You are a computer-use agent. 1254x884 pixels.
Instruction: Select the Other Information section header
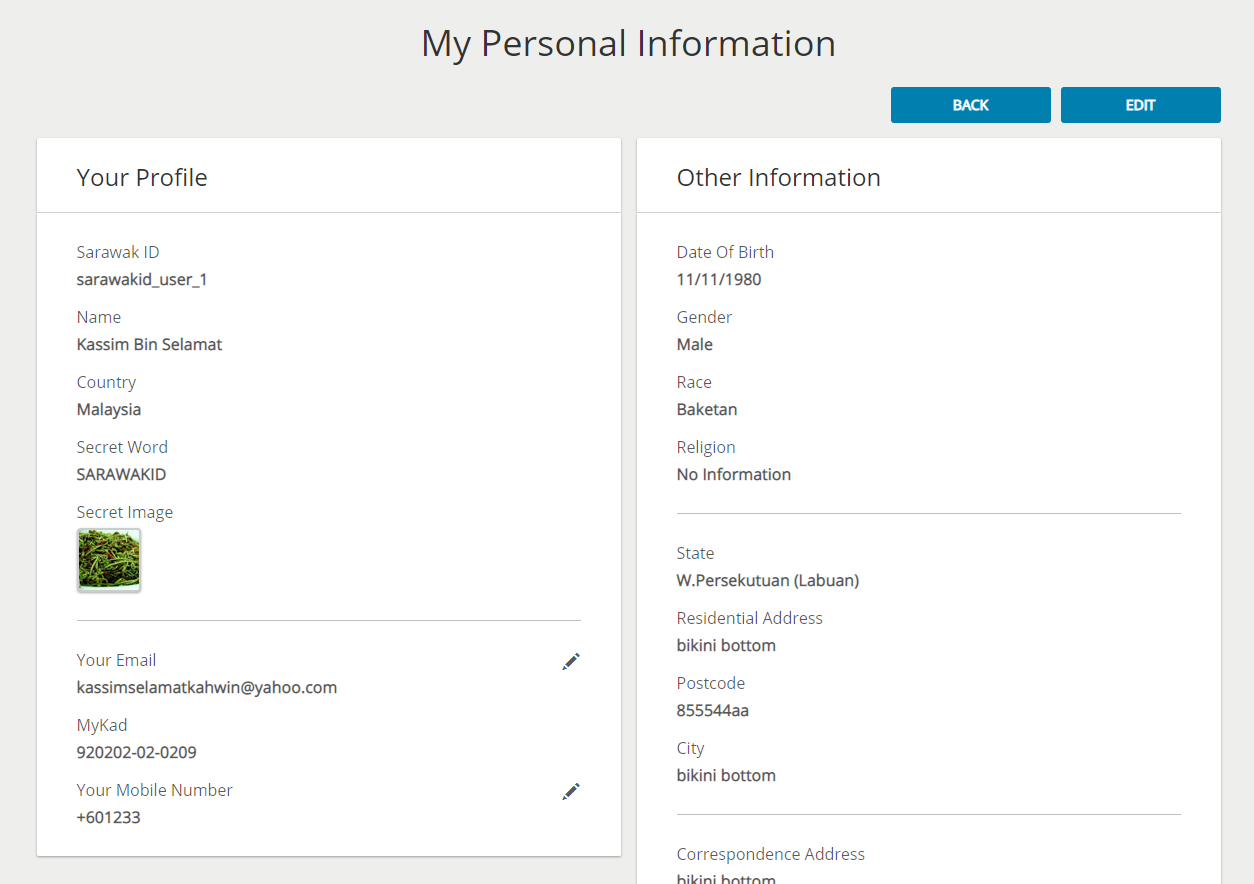778,177
